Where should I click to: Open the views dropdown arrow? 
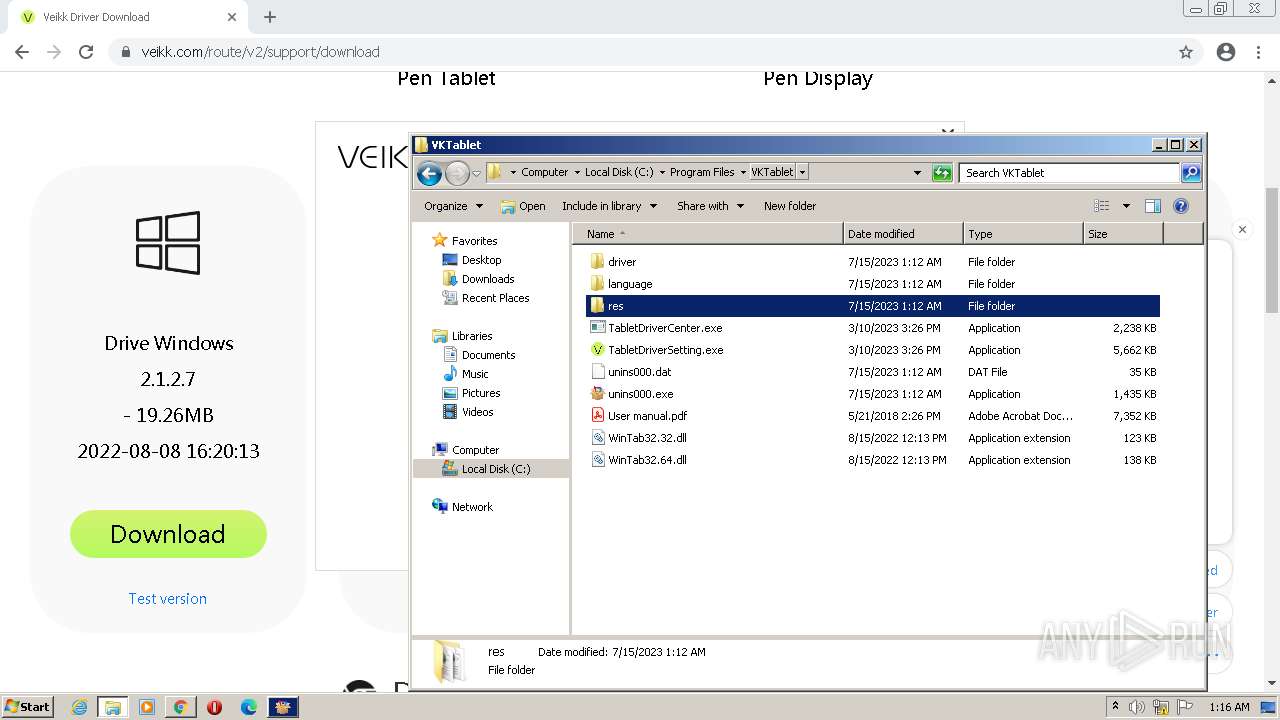pyautogui.click(x=1126, y=206)
